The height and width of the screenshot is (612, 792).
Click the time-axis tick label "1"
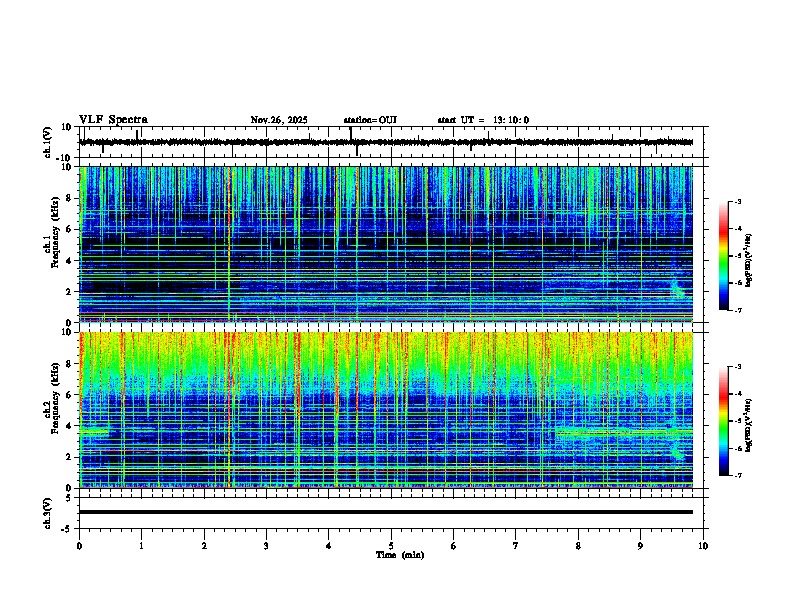(141, 546)
